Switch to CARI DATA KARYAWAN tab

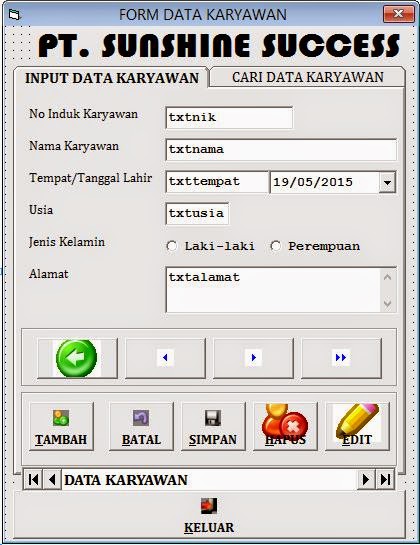pos(308,77)
